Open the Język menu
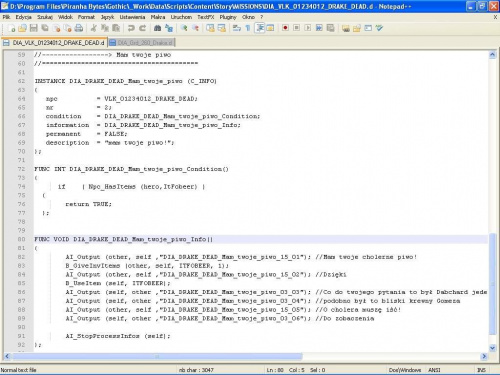 pos(107,17)
